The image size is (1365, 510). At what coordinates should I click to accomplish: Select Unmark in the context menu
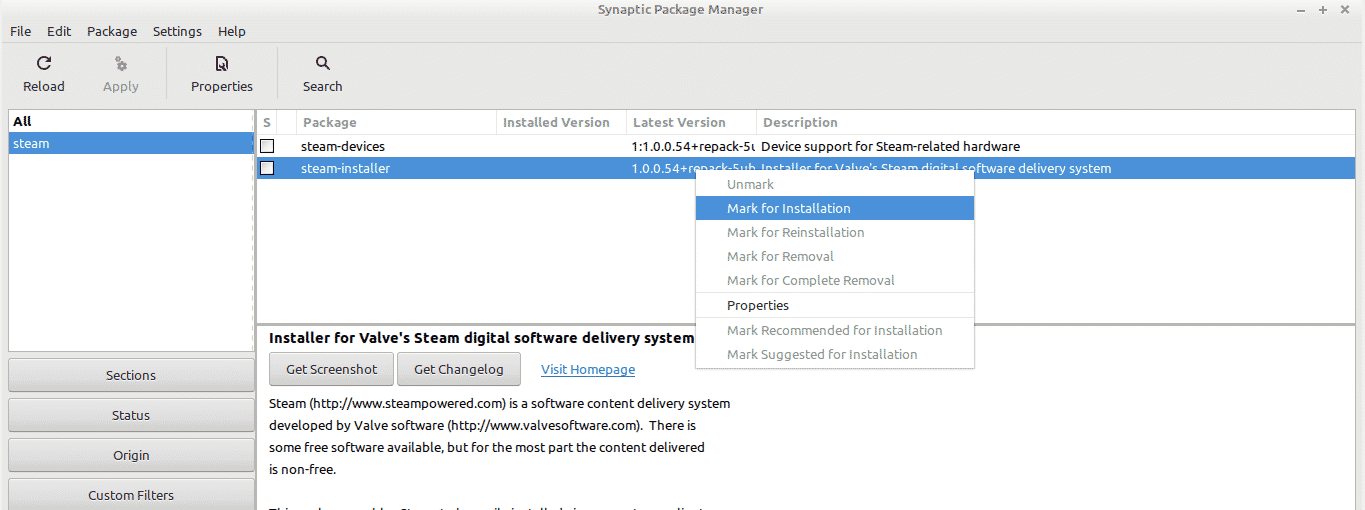[835, 184]
